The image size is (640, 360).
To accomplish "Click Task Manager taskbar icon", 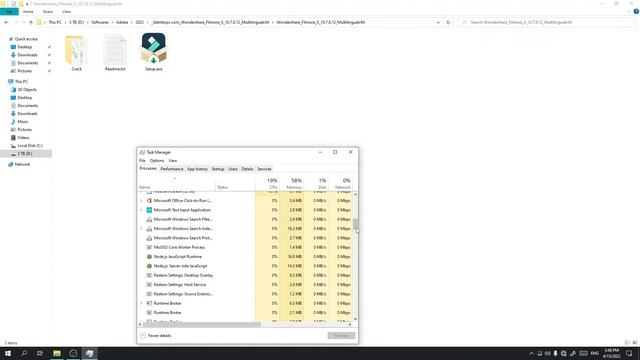I will 89,353.
